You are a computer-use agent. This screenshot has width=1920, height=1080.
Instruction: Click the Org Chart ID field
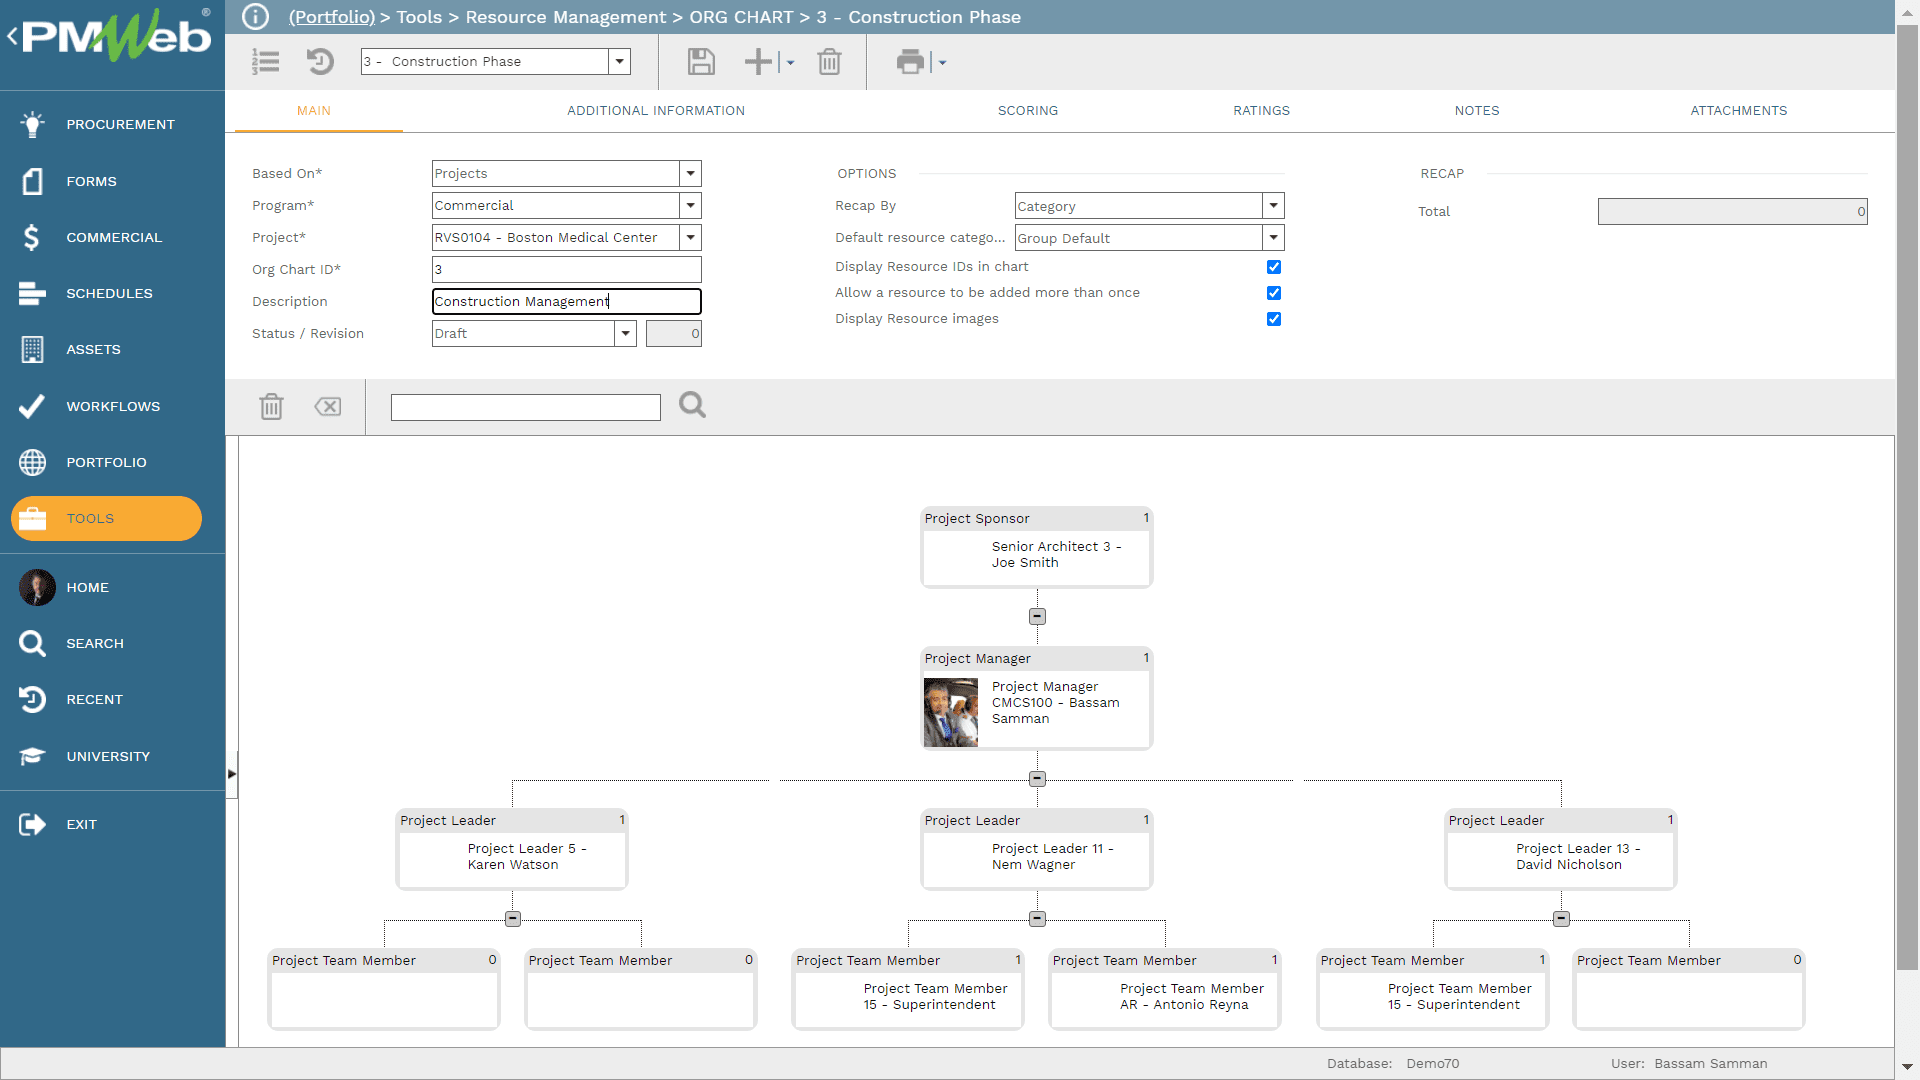point(566,269)
